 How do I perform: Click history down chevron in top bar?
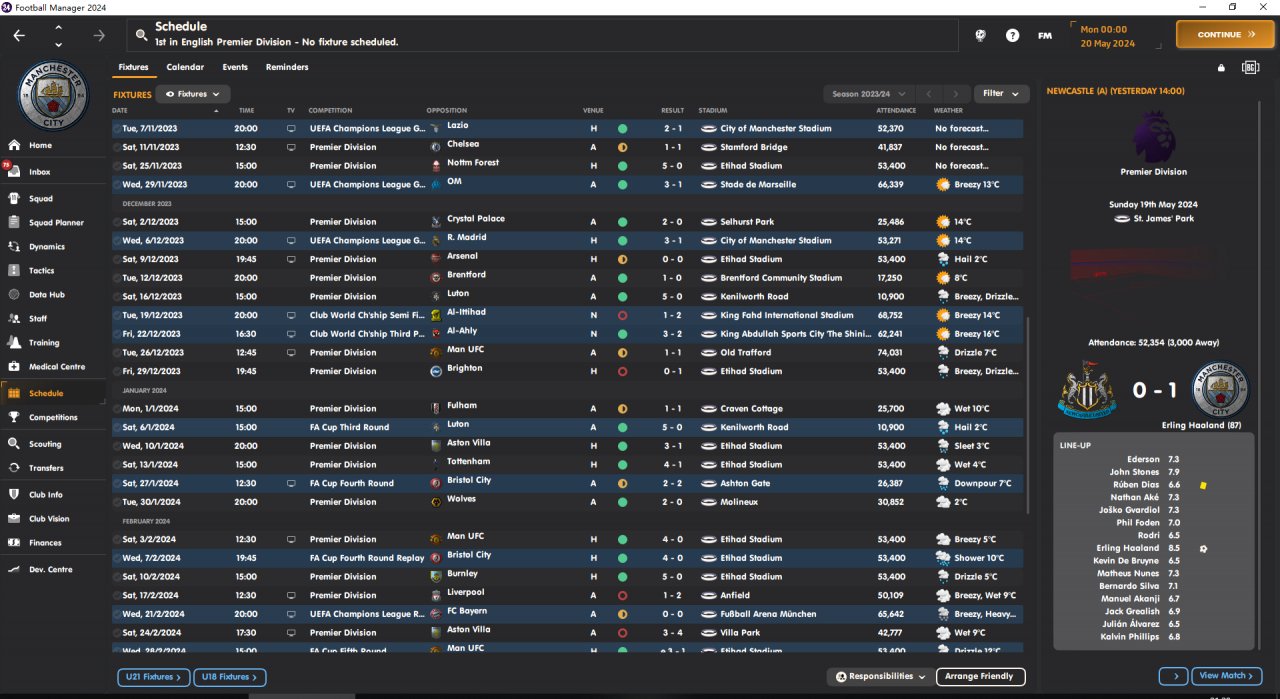58,44
